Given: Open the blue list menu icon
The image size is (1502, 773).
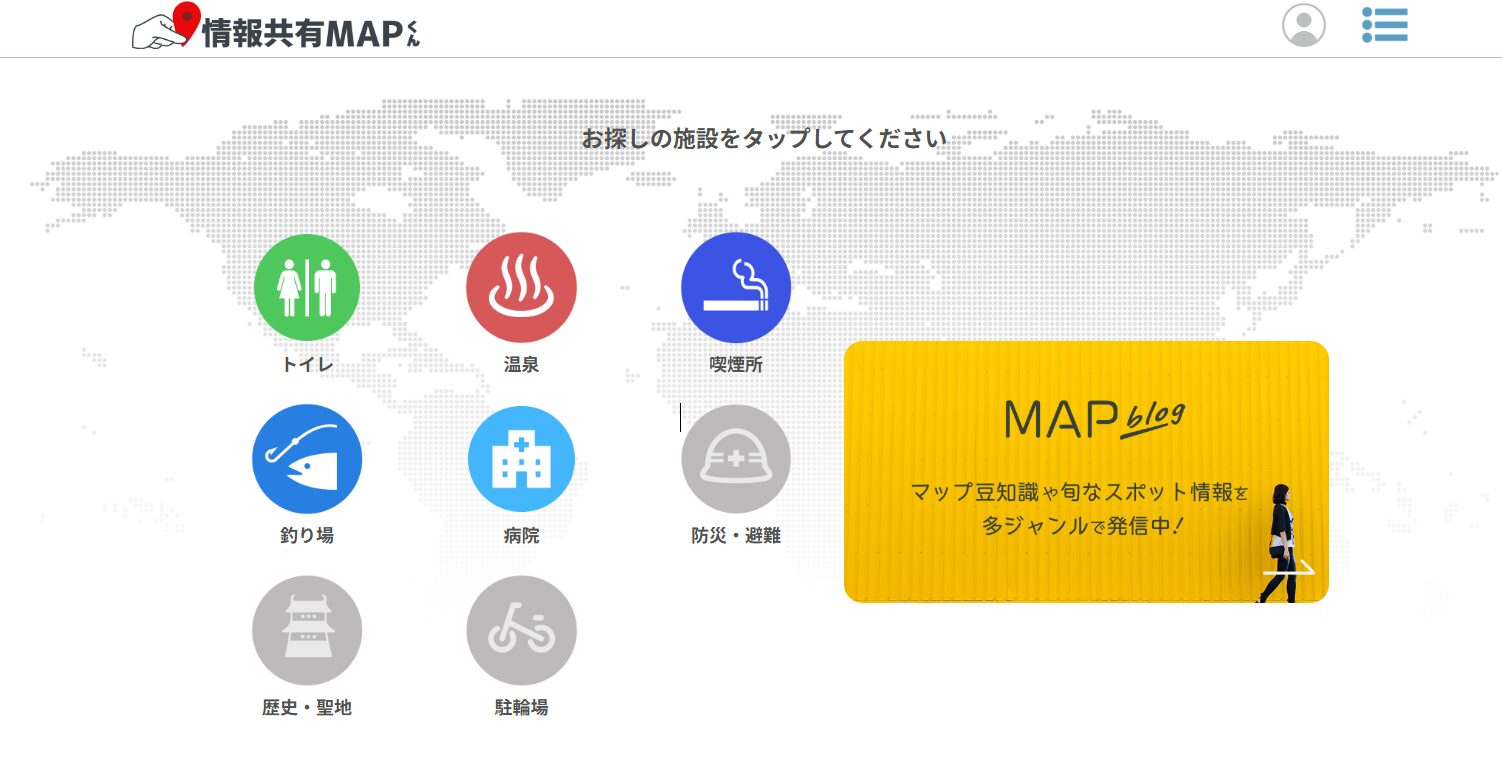Looking at the screenshot, I should tap(1385, 25).
